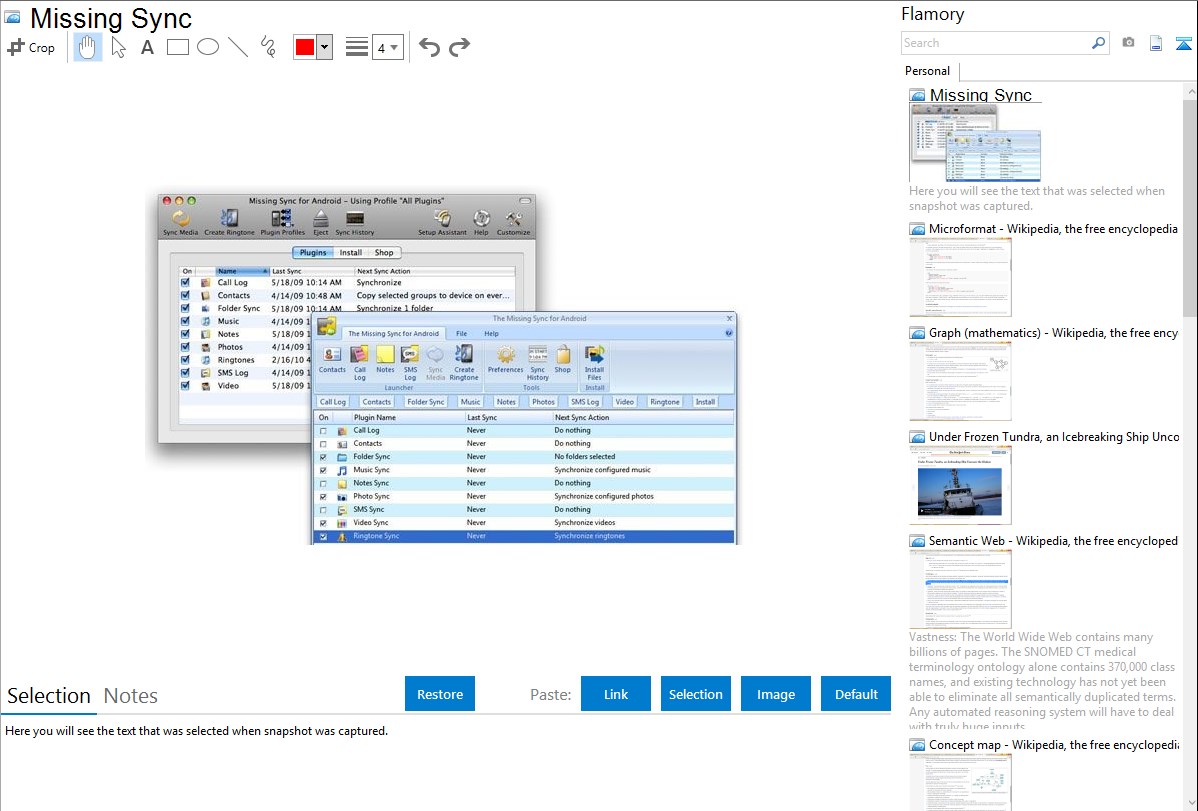The height and width of the screenshot is (811, 1198).
Task: Click the Default paste button
Action: click(856, 694)
